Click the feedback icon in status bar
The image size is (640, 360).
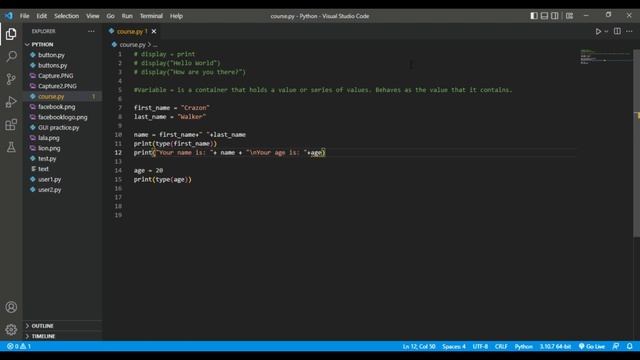coord(616,347)
